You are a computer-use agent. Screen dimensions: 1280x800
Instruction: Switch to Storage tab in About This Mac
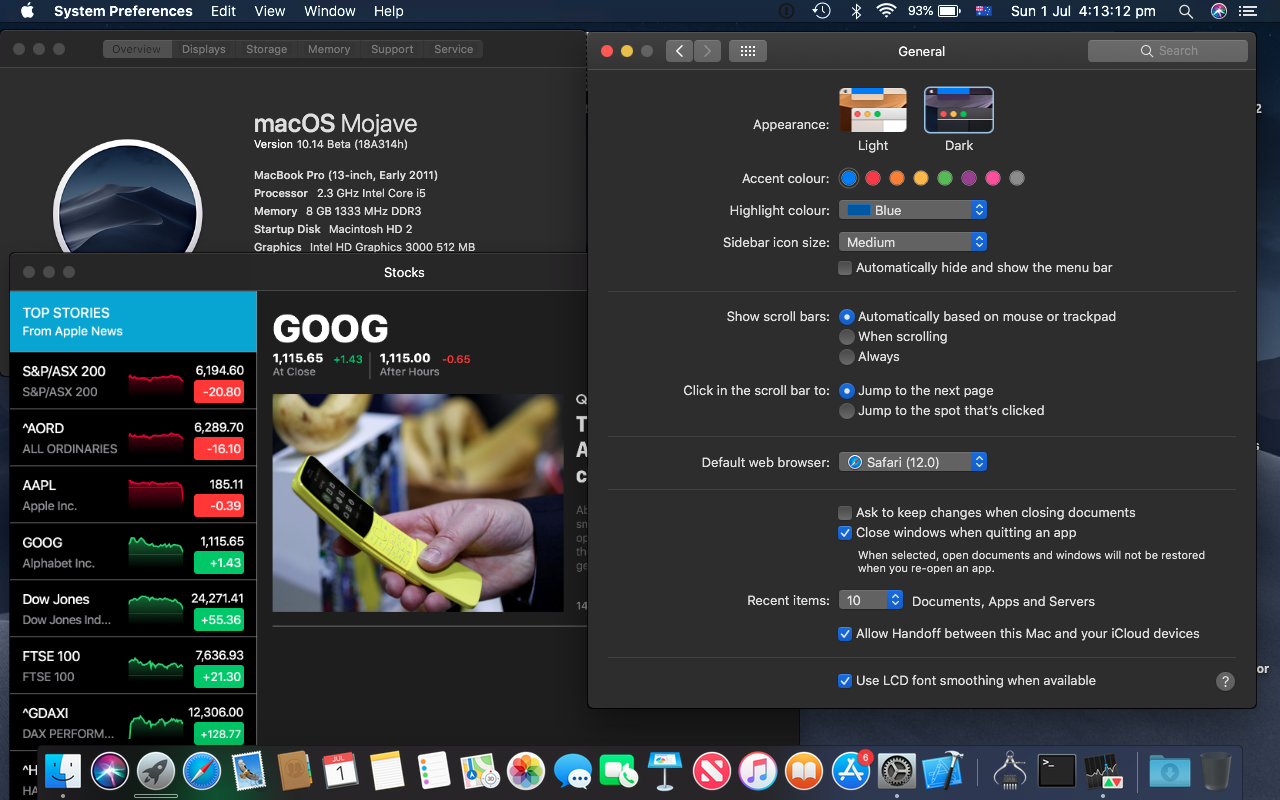point(267,49)
